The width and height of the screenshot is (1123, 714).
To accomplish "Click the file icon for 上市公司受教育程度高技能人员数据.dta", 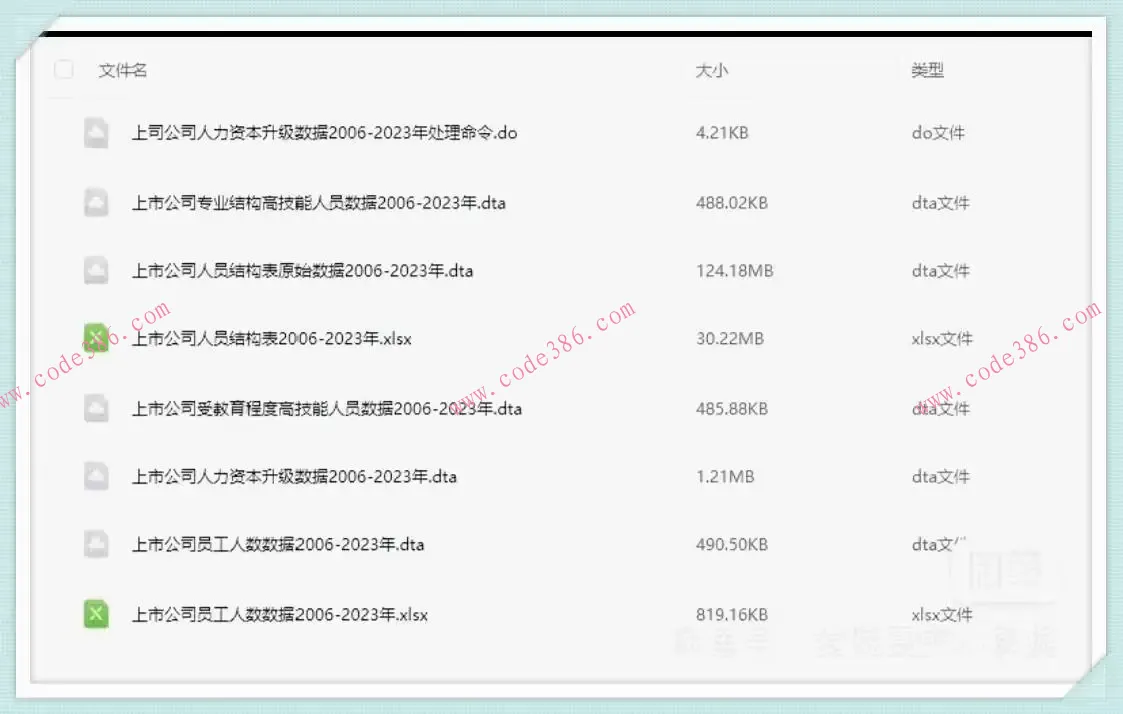I will click(x=96, y=408).
